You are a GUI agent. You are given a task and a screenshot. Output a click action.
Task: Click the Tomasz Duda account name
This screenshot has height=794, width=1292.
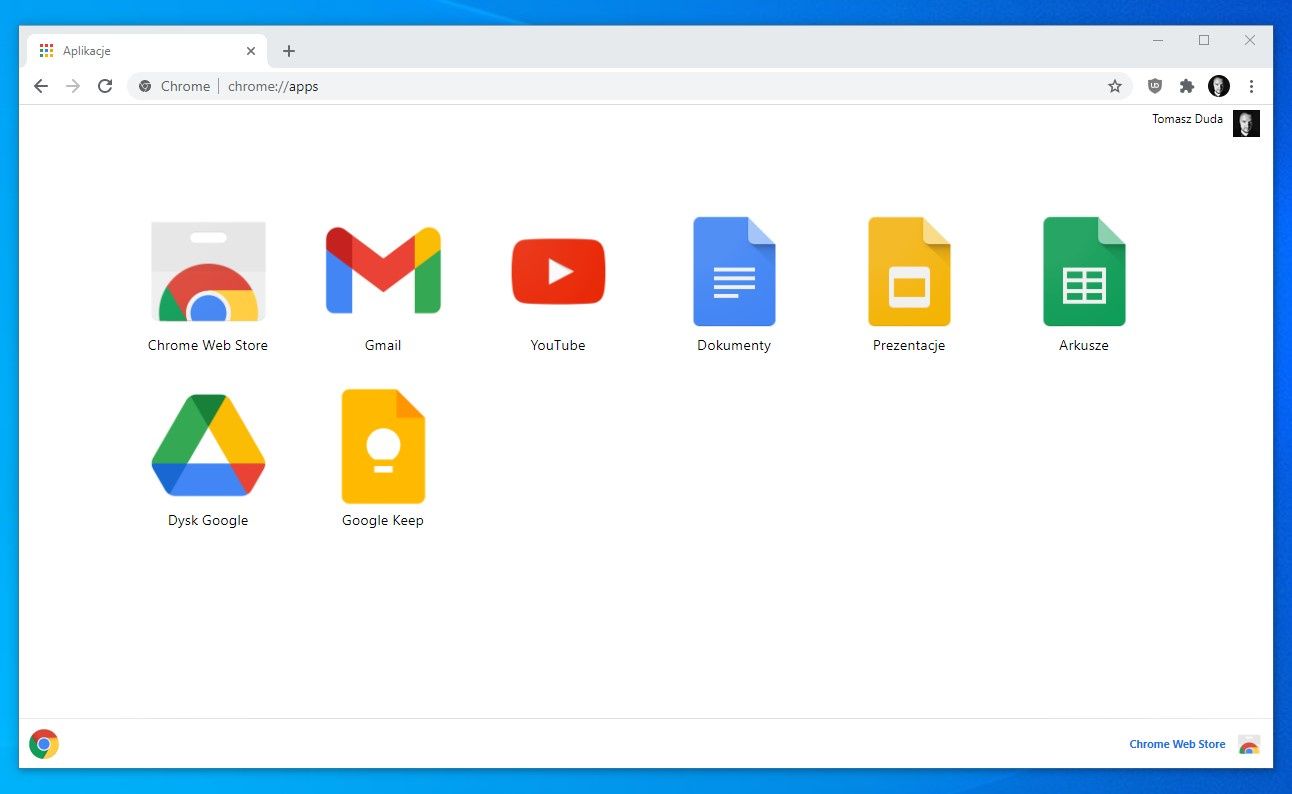(x=1187, y=119)
